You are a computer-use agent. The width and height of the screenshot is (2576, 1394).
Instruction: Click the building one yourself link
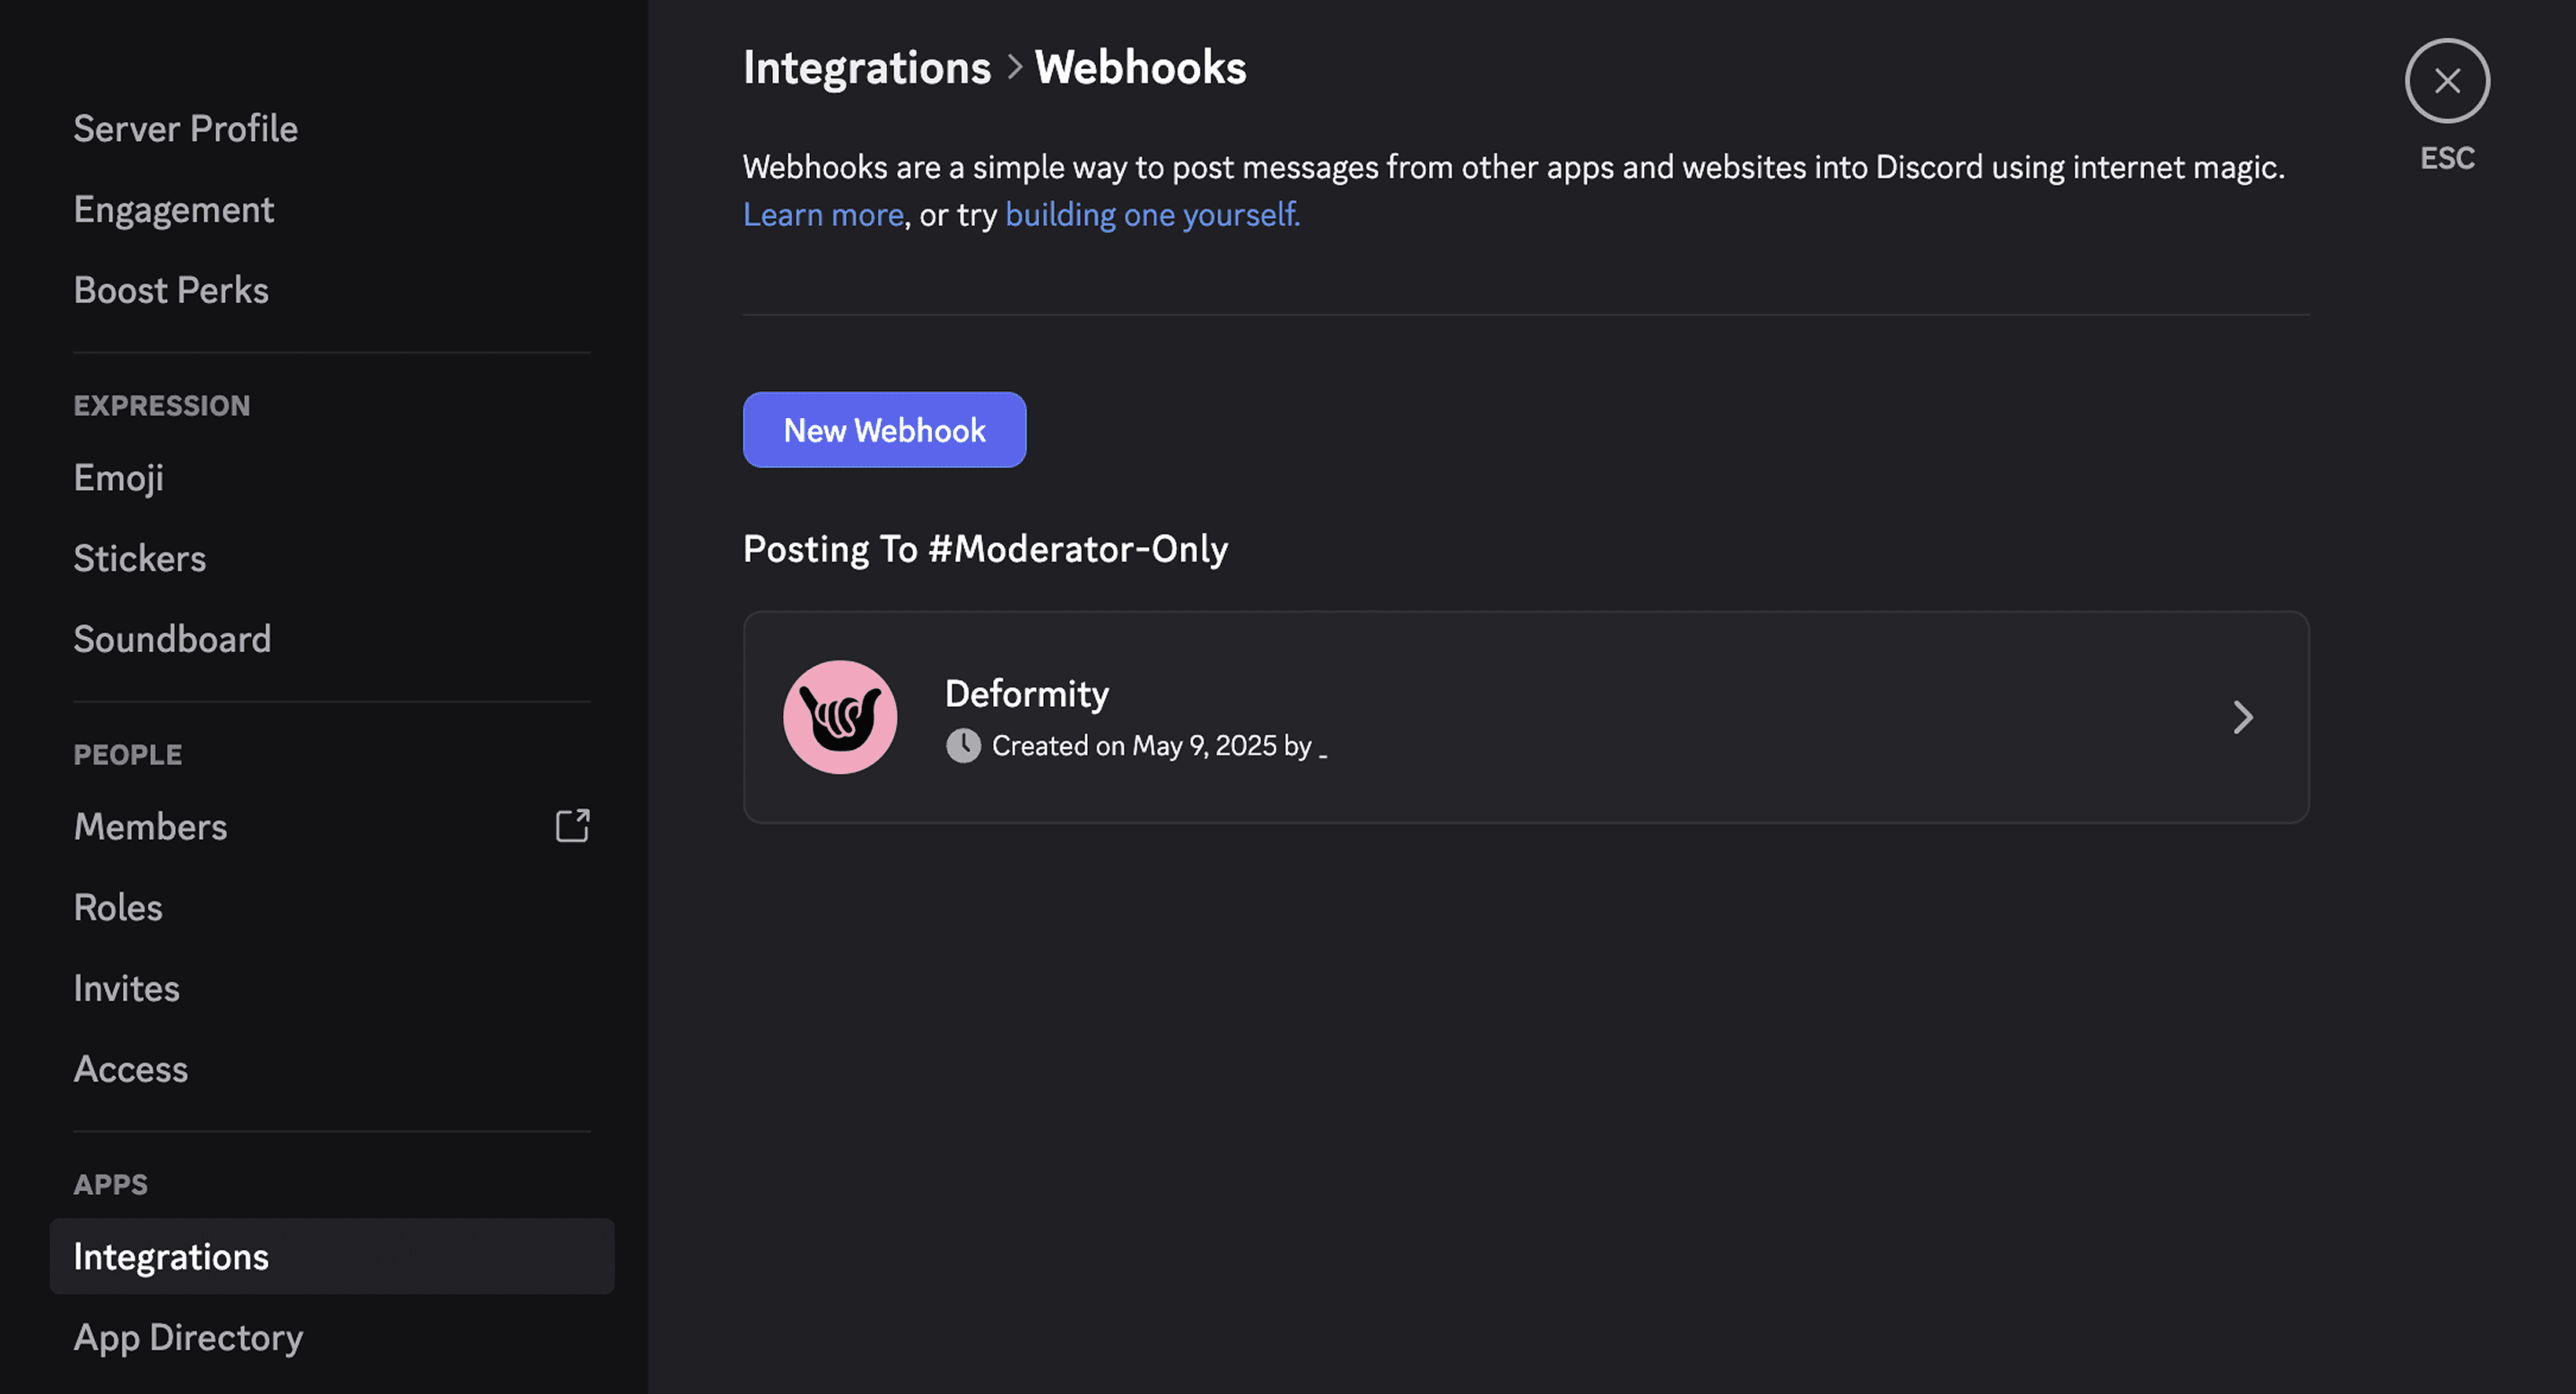point(1150,213)
